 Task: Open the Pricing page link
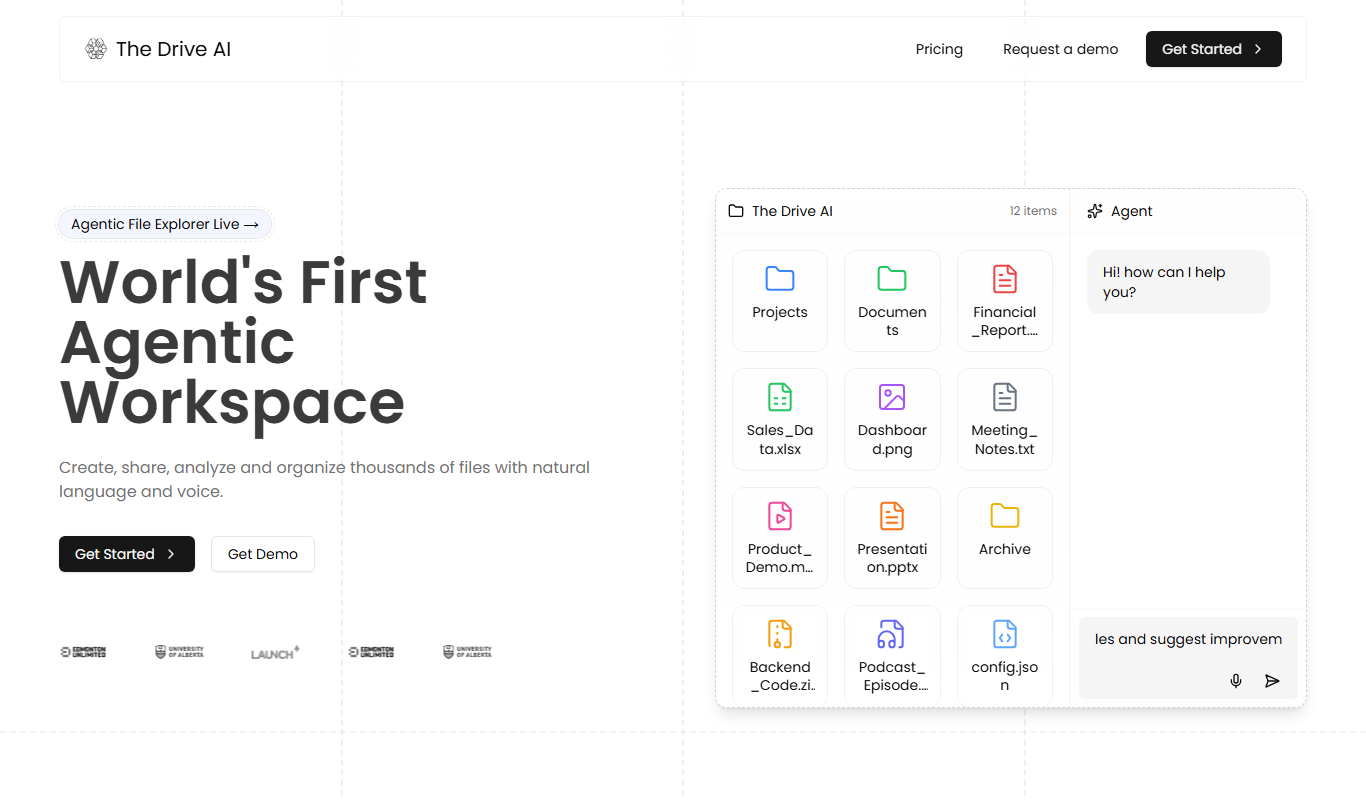point(939,49)
